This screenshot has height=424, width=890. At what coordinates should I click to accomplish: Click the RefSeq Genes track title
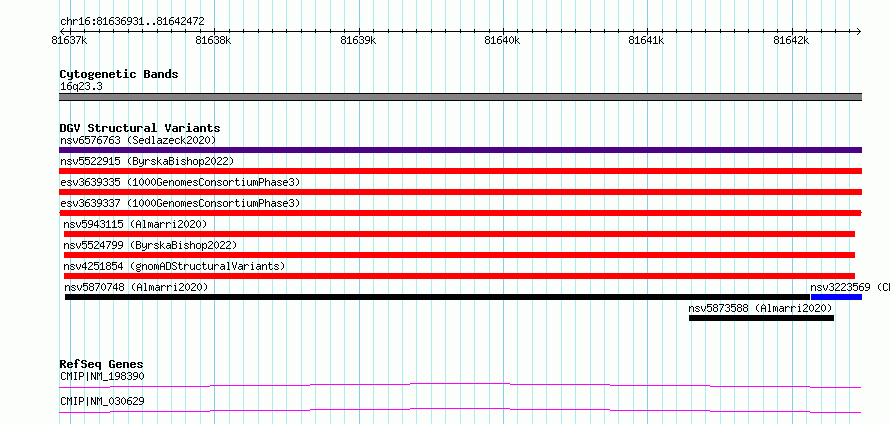tap(102, 364)
